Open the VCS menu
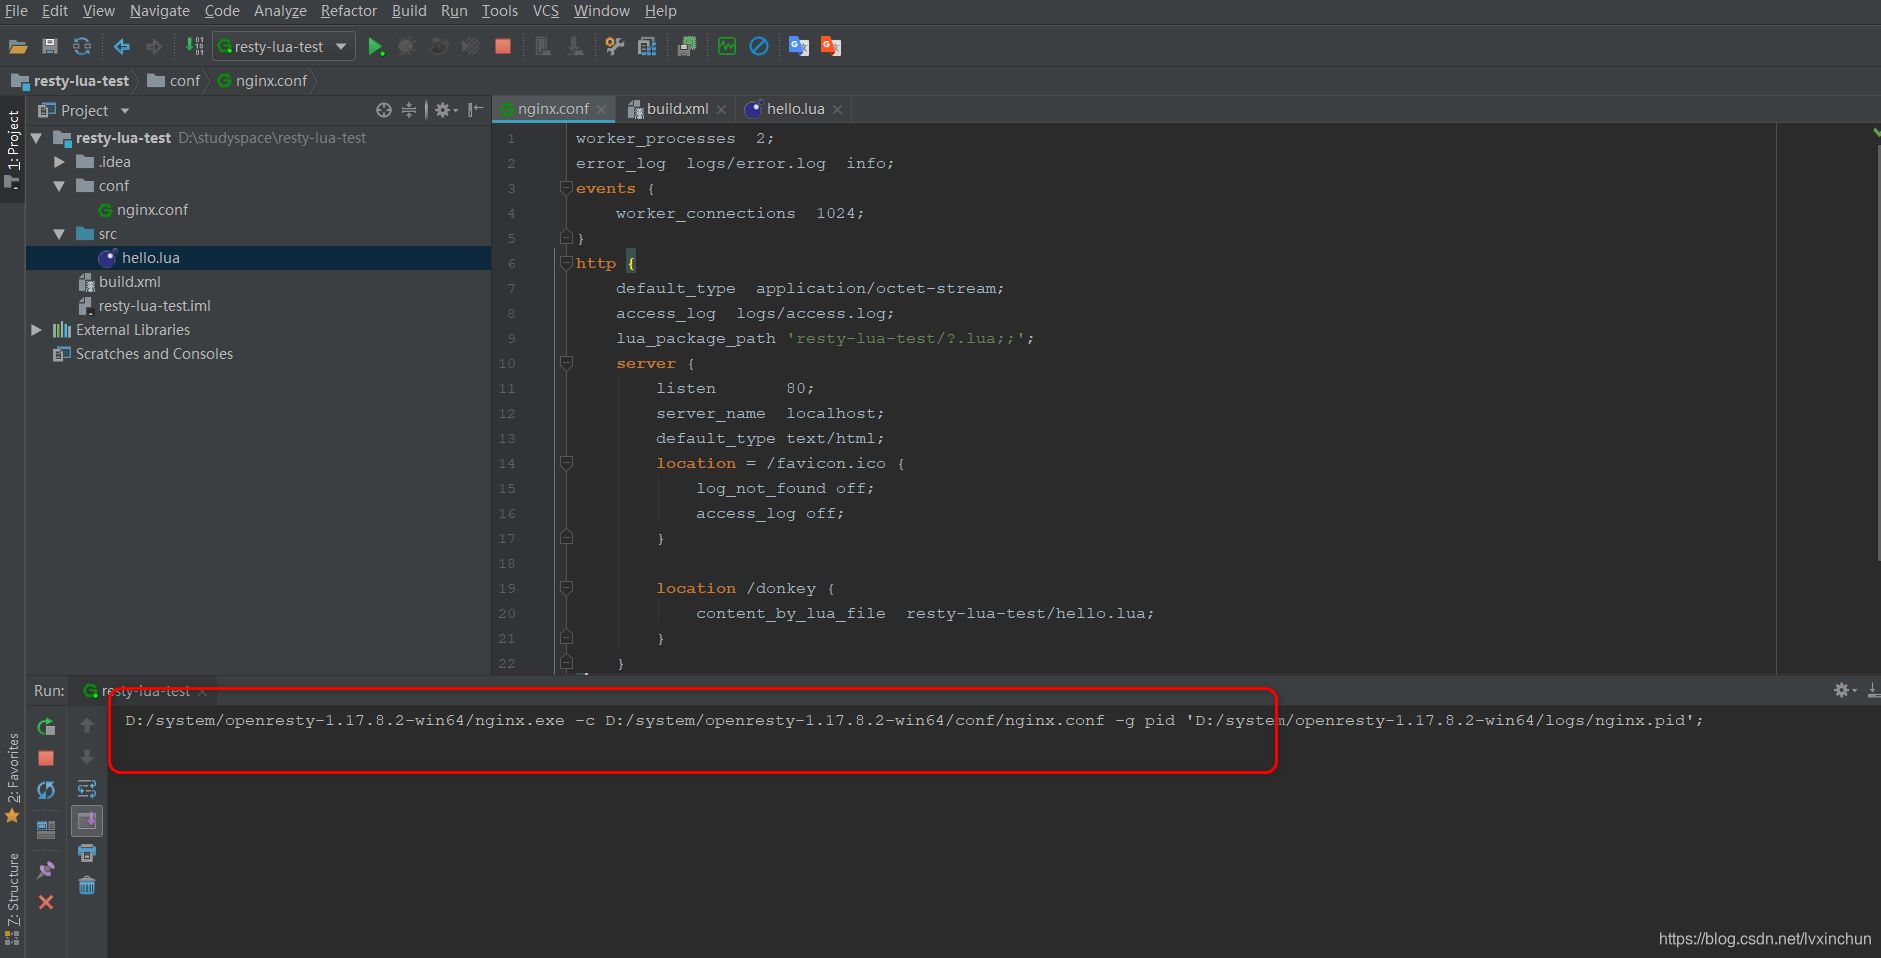1881x958 pixels. click(546, 11)
